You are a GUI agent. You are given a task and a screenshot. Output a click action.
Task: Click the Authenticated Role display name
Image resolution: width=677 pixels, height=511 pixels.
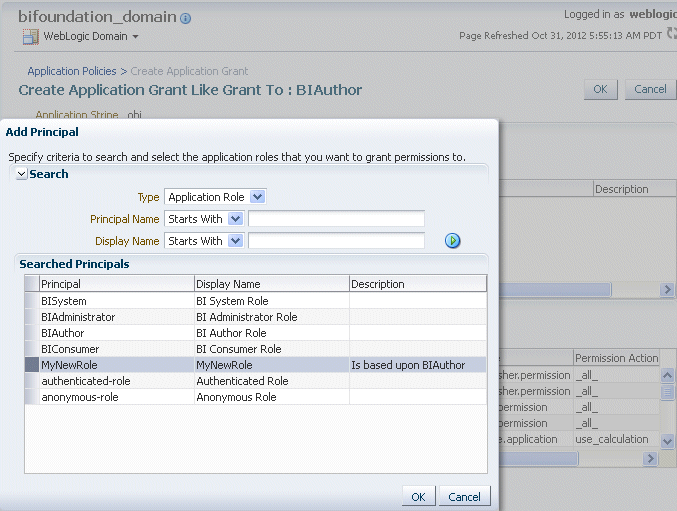[x=242, y=381]
